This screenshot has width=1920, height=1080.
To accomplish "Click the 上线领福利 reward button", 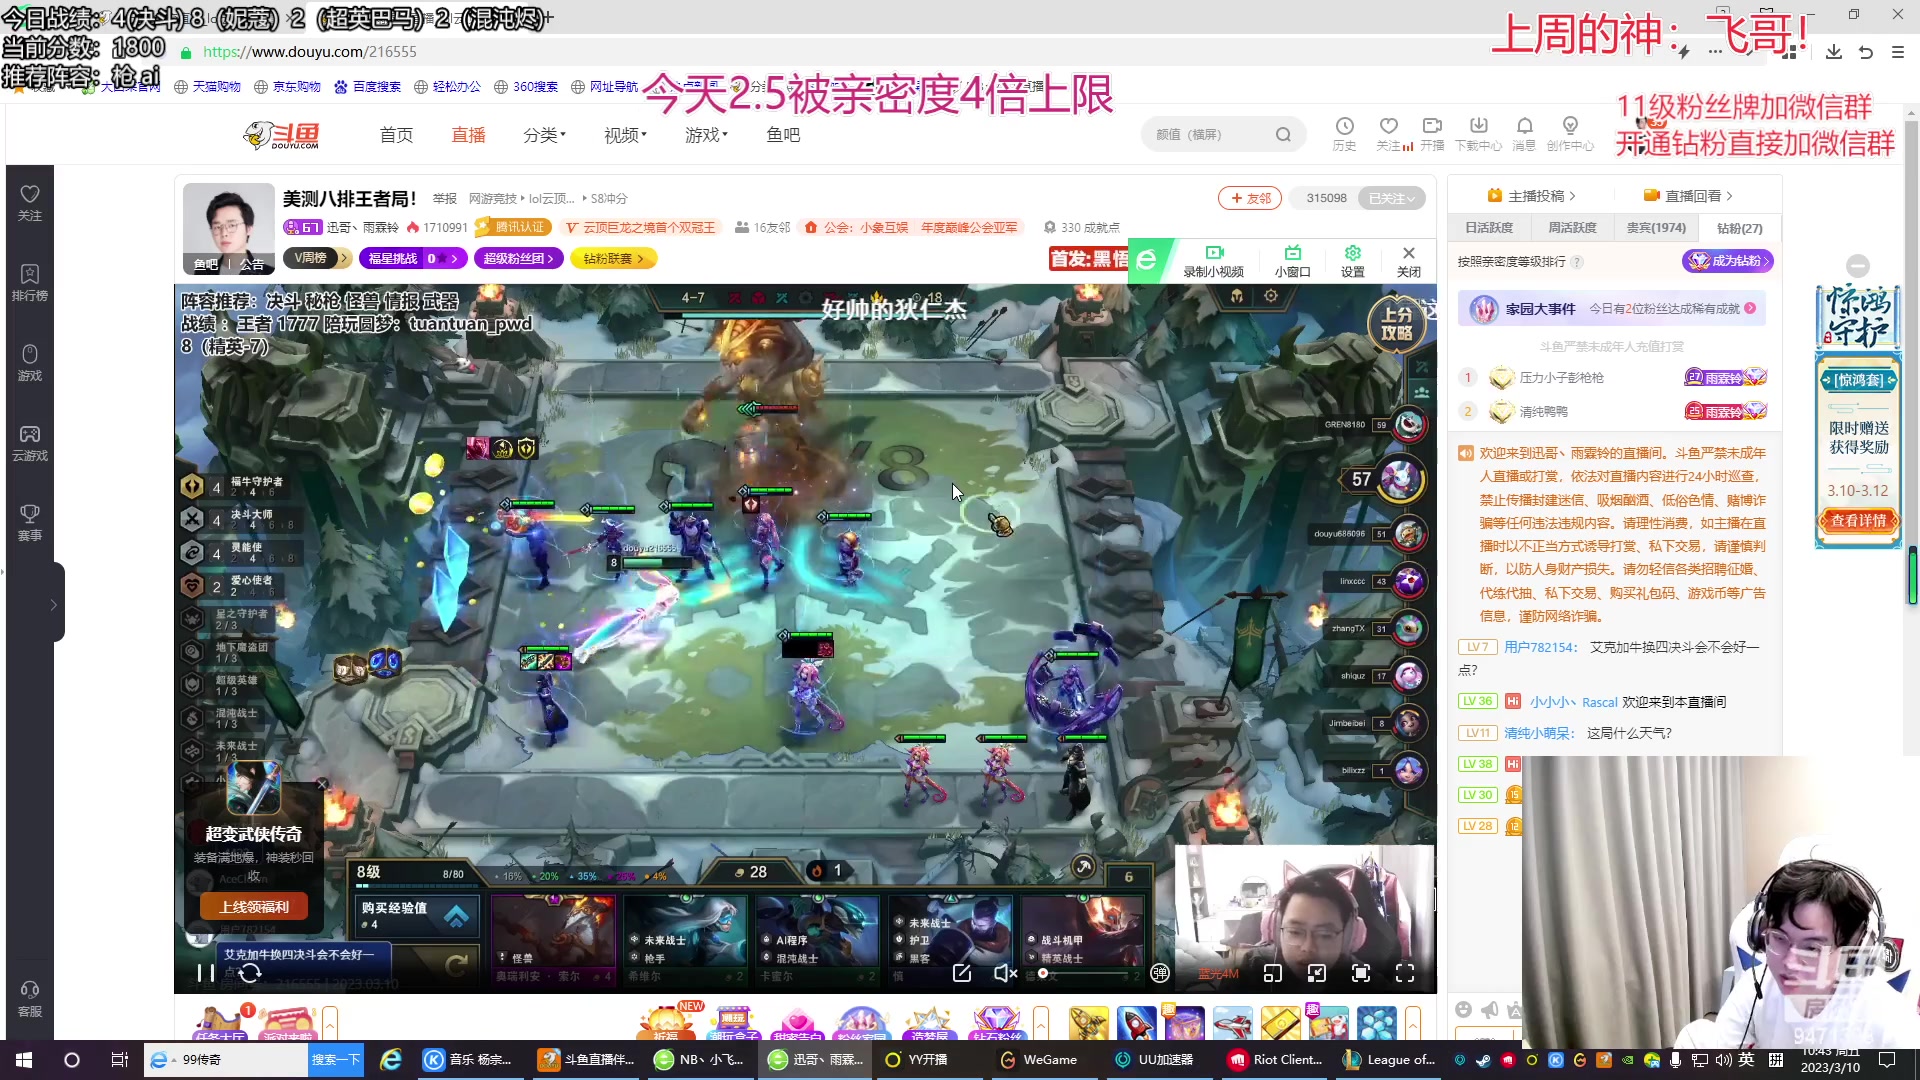I will (253, 907).
